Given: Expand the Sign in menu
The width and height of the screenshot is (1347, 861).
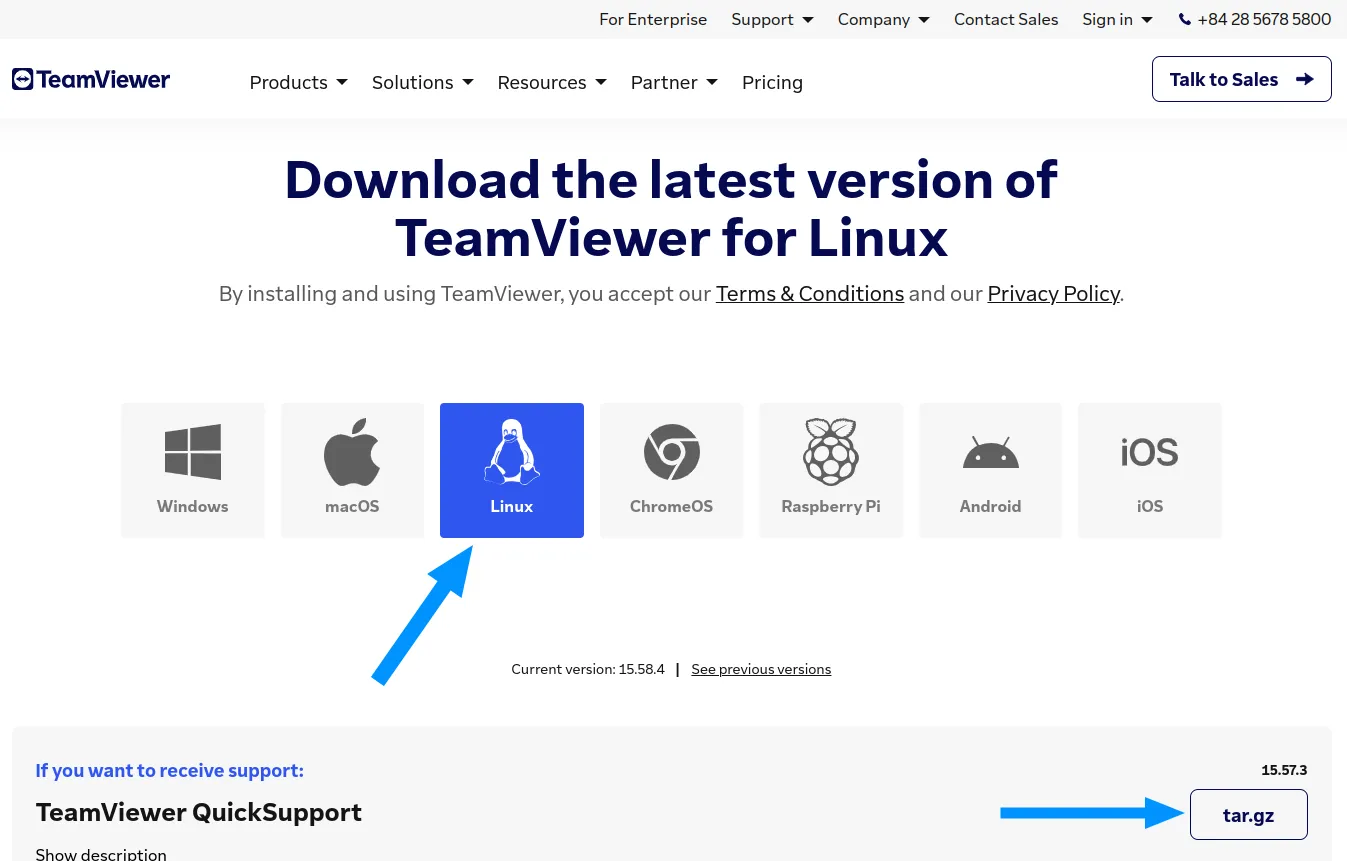Looking at the screenshot, I should click(1117, 19).
